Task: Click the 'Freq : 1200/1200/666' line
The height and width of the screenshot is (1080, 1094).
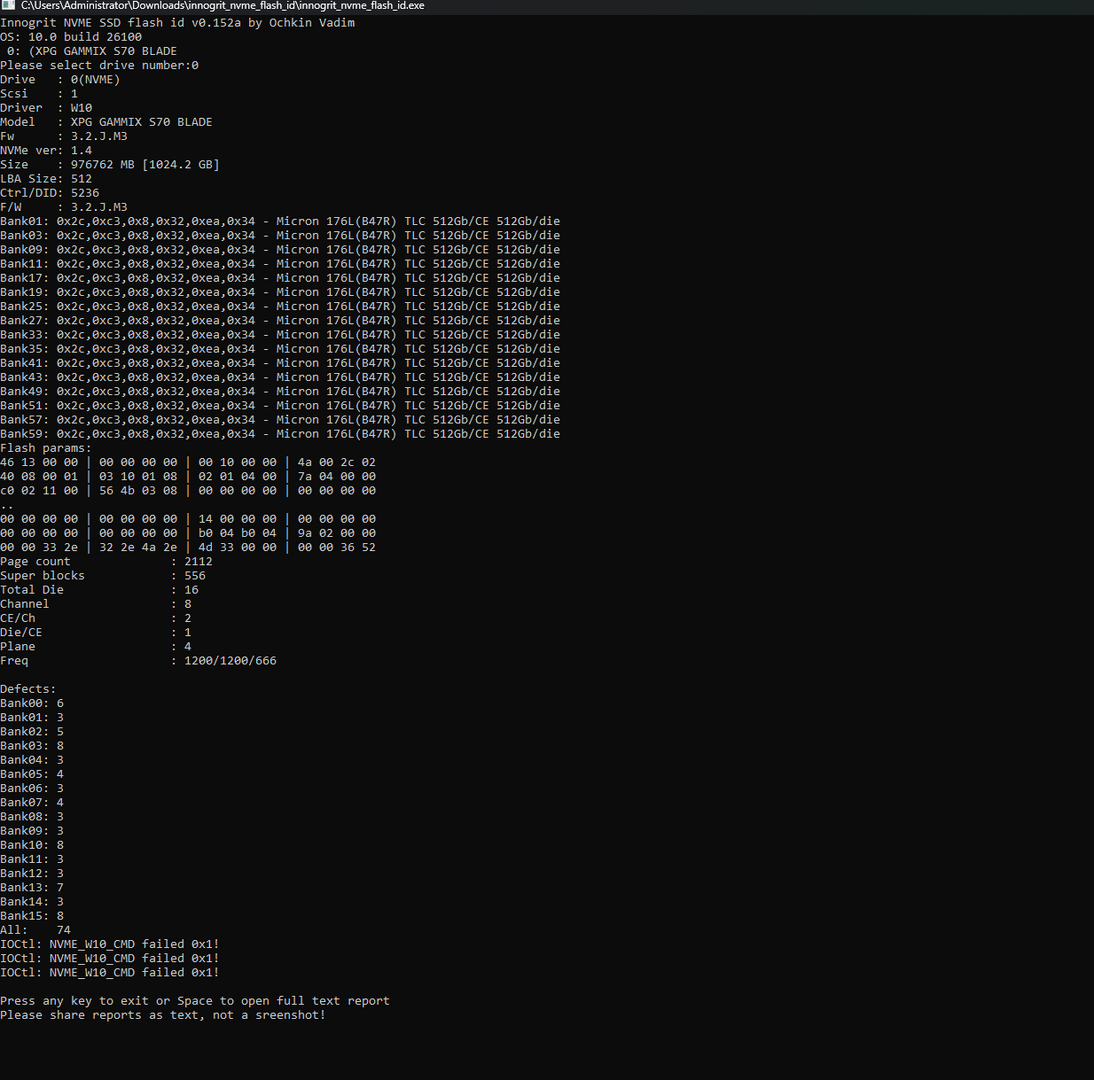Action: pyautogui.click(x=138, y=661)
